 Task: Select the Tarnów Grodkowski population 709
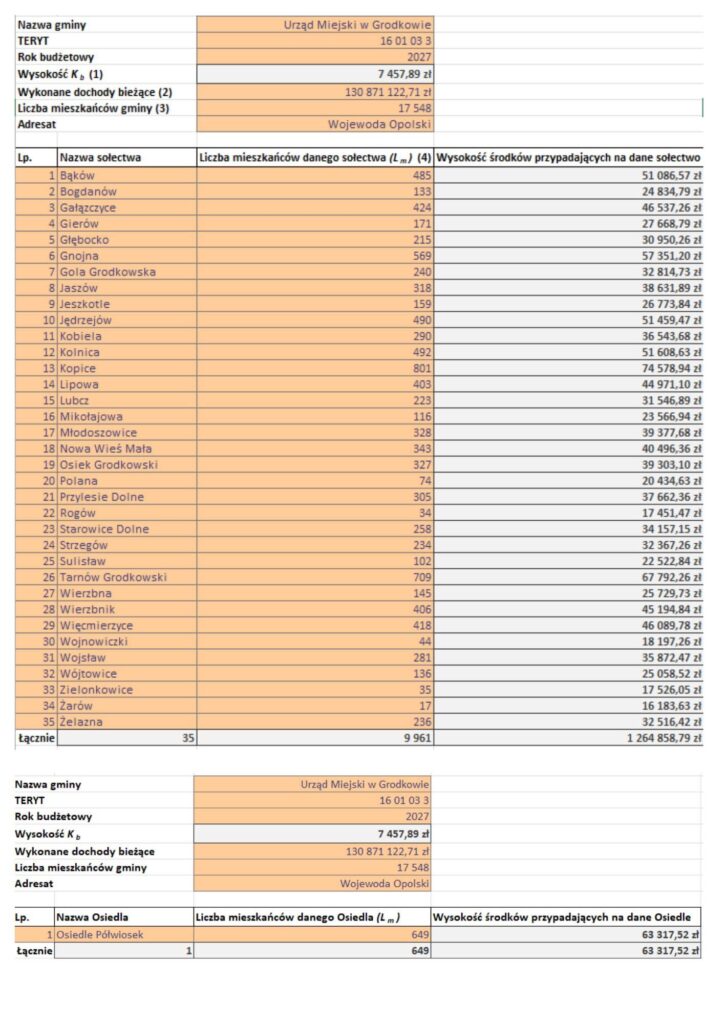pyautogui.click(x=315, y=577)
